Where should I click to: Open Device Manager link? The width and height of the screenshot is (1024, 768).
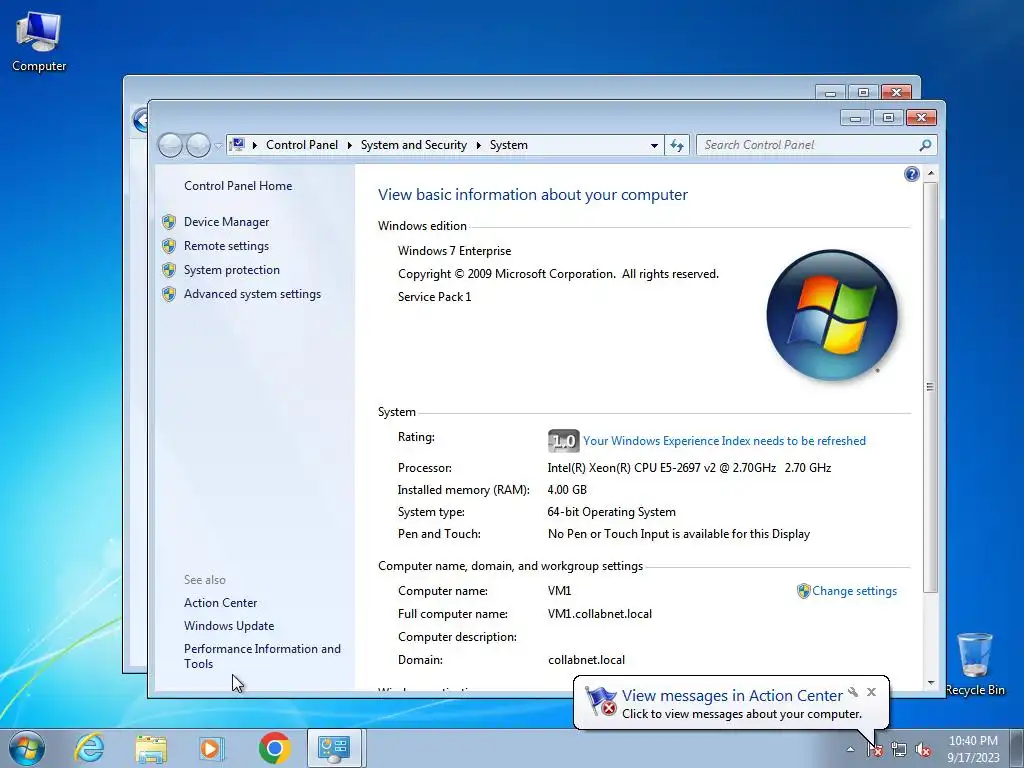[226, 222]
